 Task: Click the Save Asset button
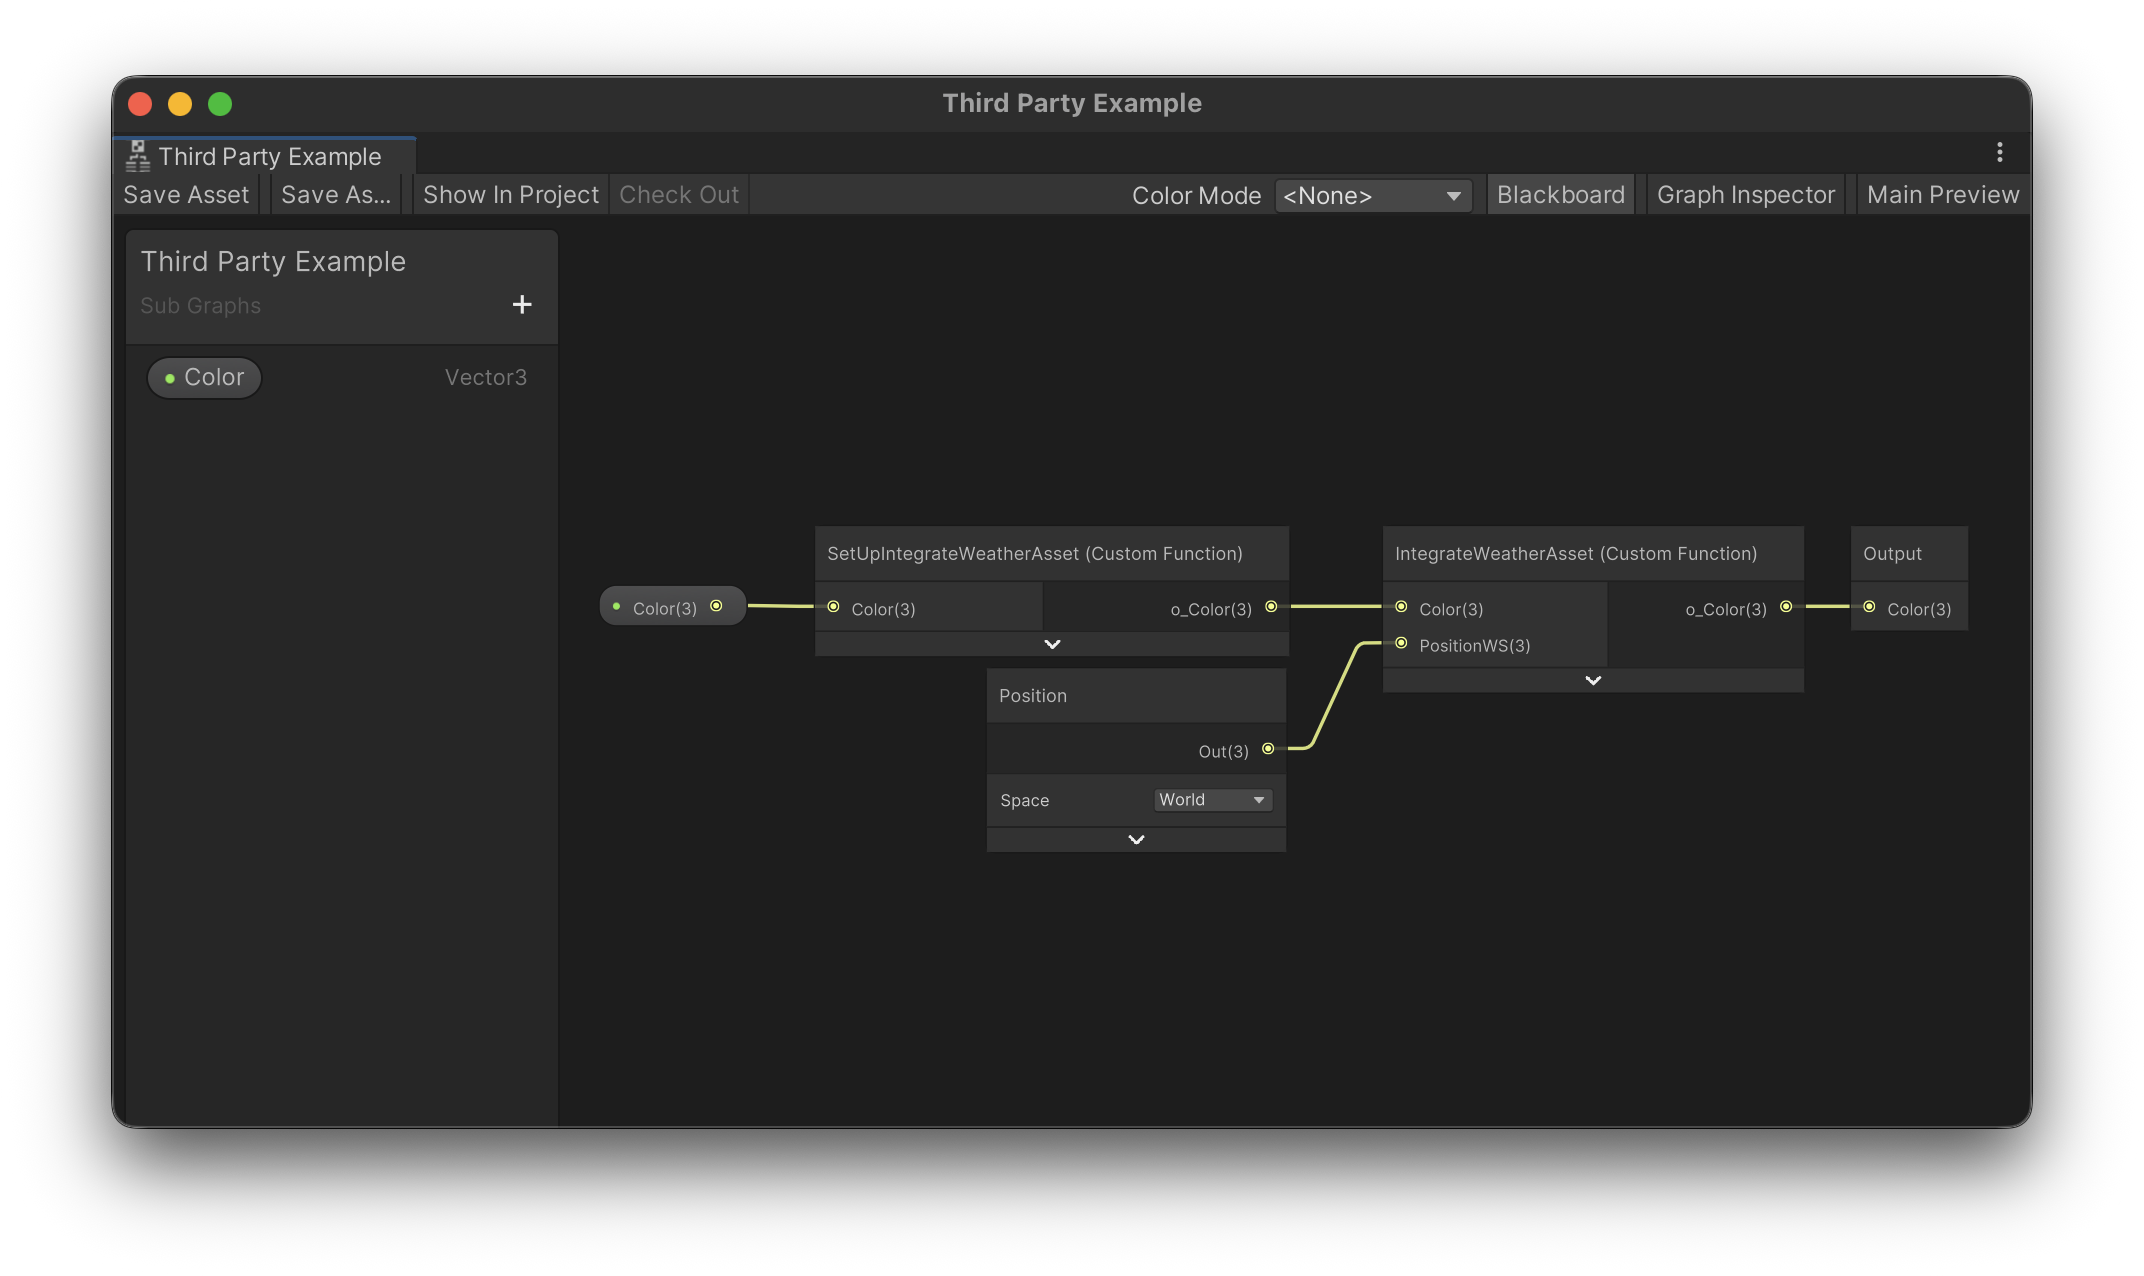pos(186,195)
